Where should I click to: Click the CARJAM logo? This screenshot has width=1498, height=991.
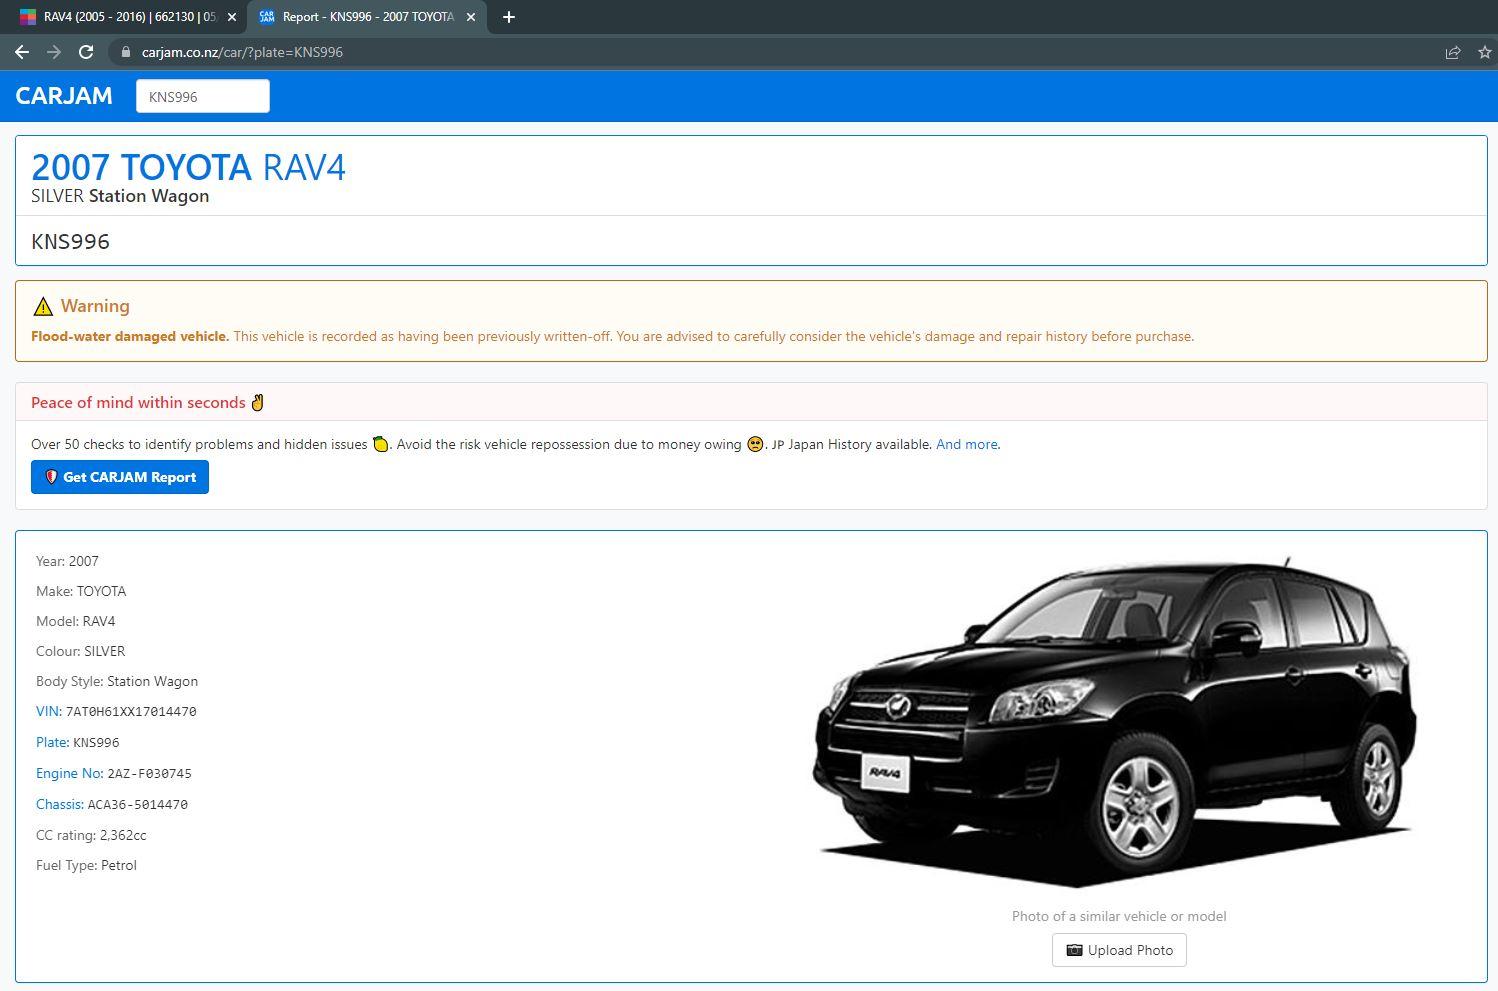coord(64,96)
